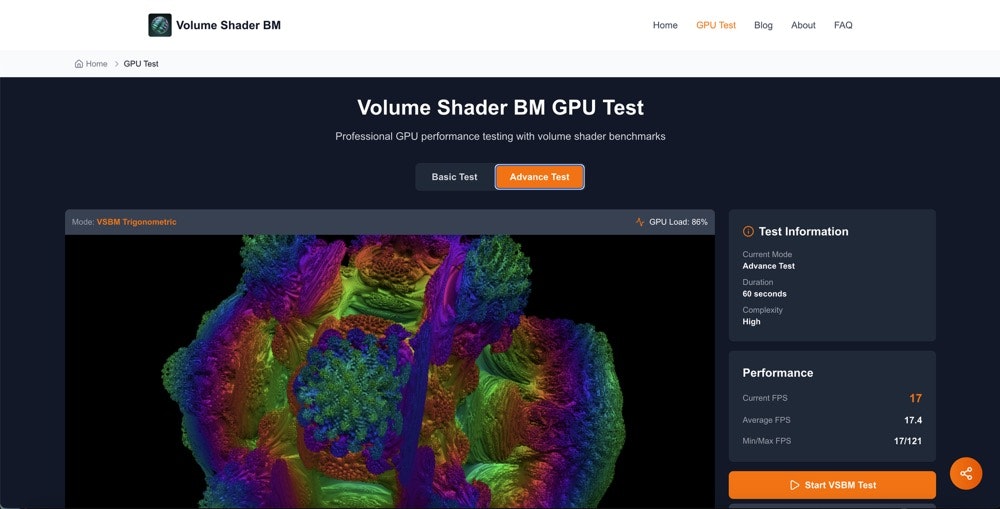Click the Volume Shader BM logo icon
The image size is (1000, 509).
(160, 25)
